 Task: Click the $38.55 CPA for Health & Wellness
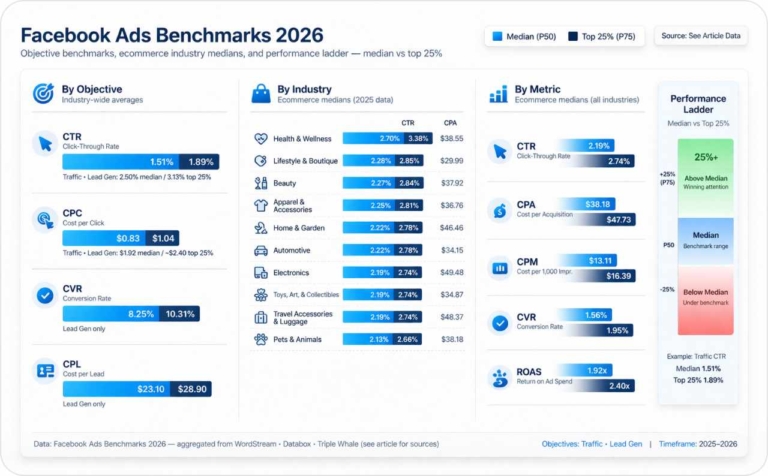coord(452,139)
